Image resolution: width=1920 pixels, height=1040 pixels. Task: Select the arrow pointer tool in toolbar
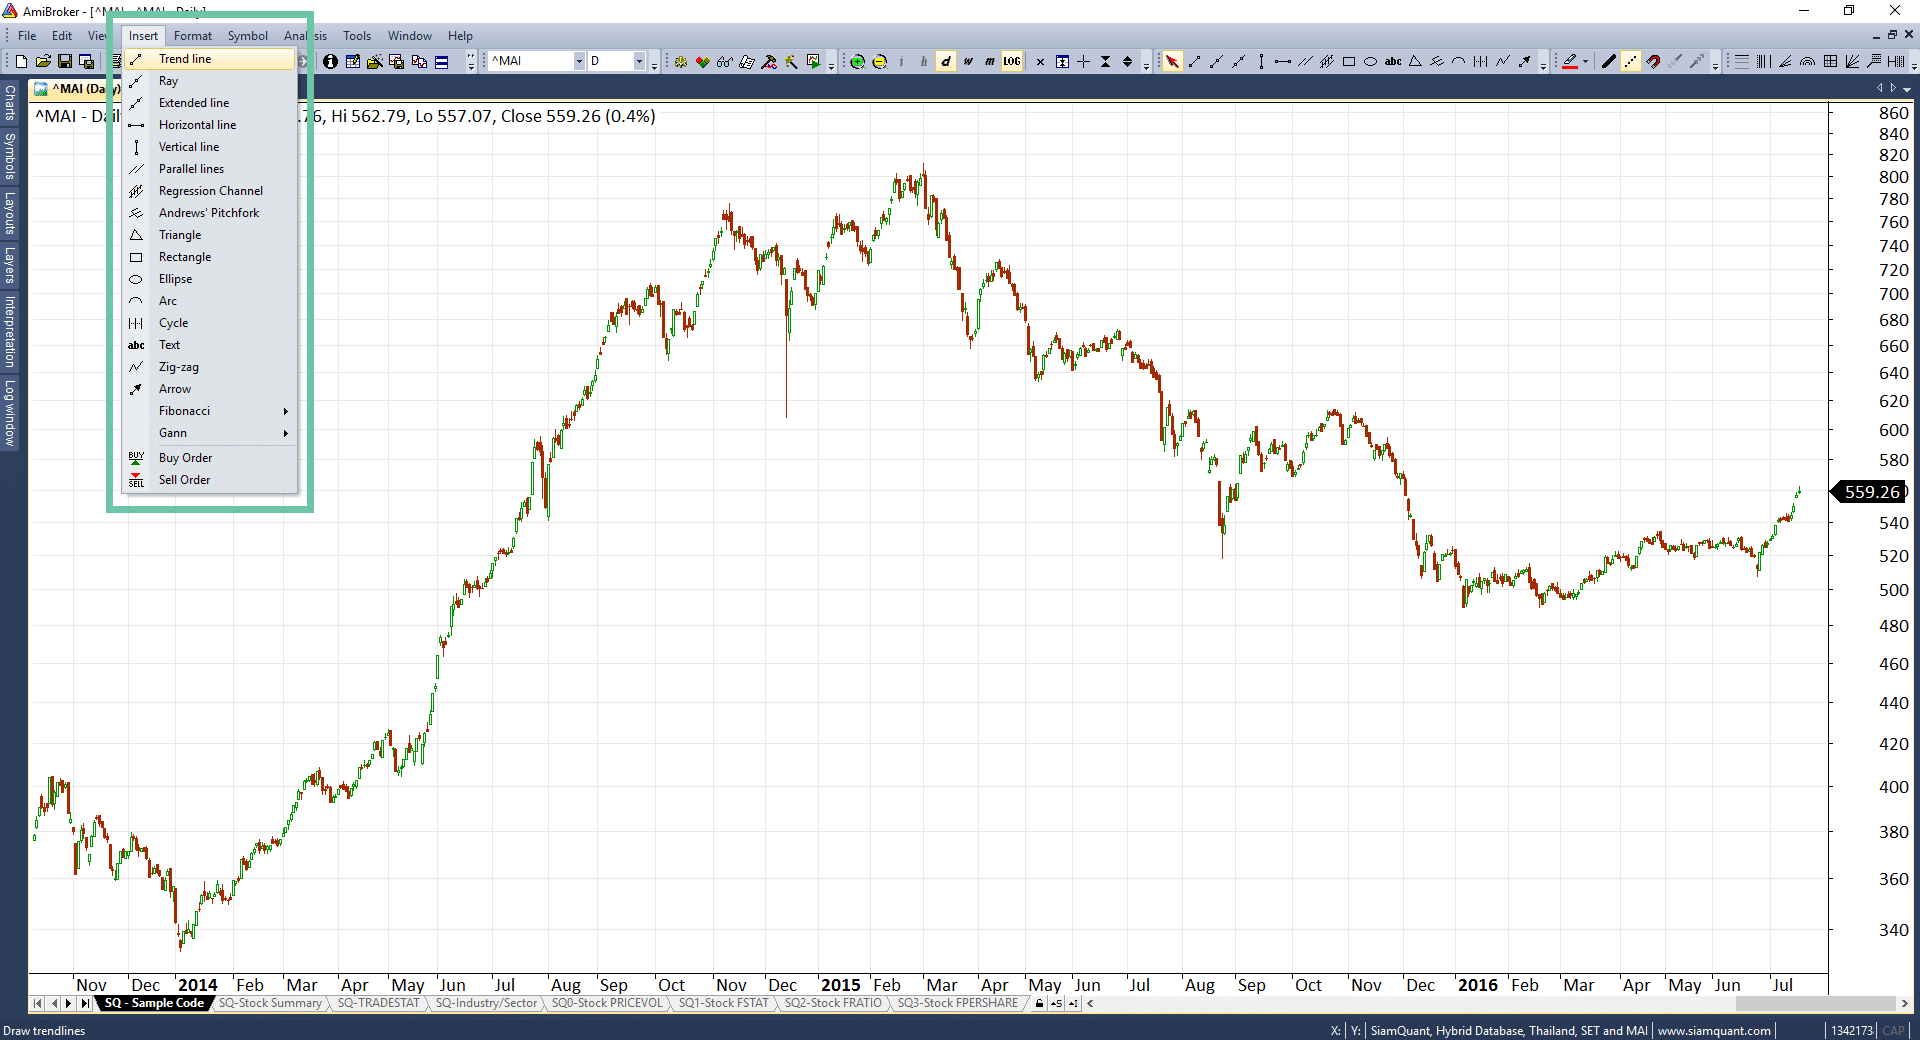coord(1172,62)
